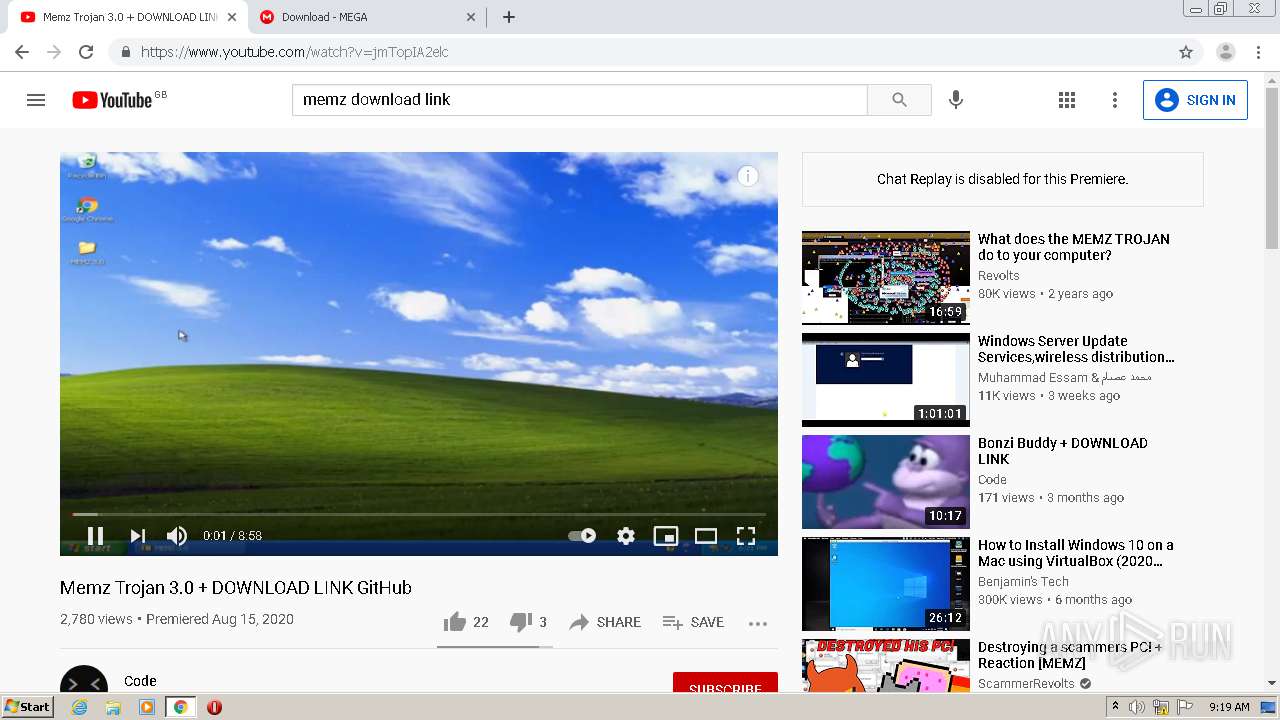Click Chat Replay disabled notice
Screen dimensions: 1280x720
pyautogui.click(x=1002, y=179)
